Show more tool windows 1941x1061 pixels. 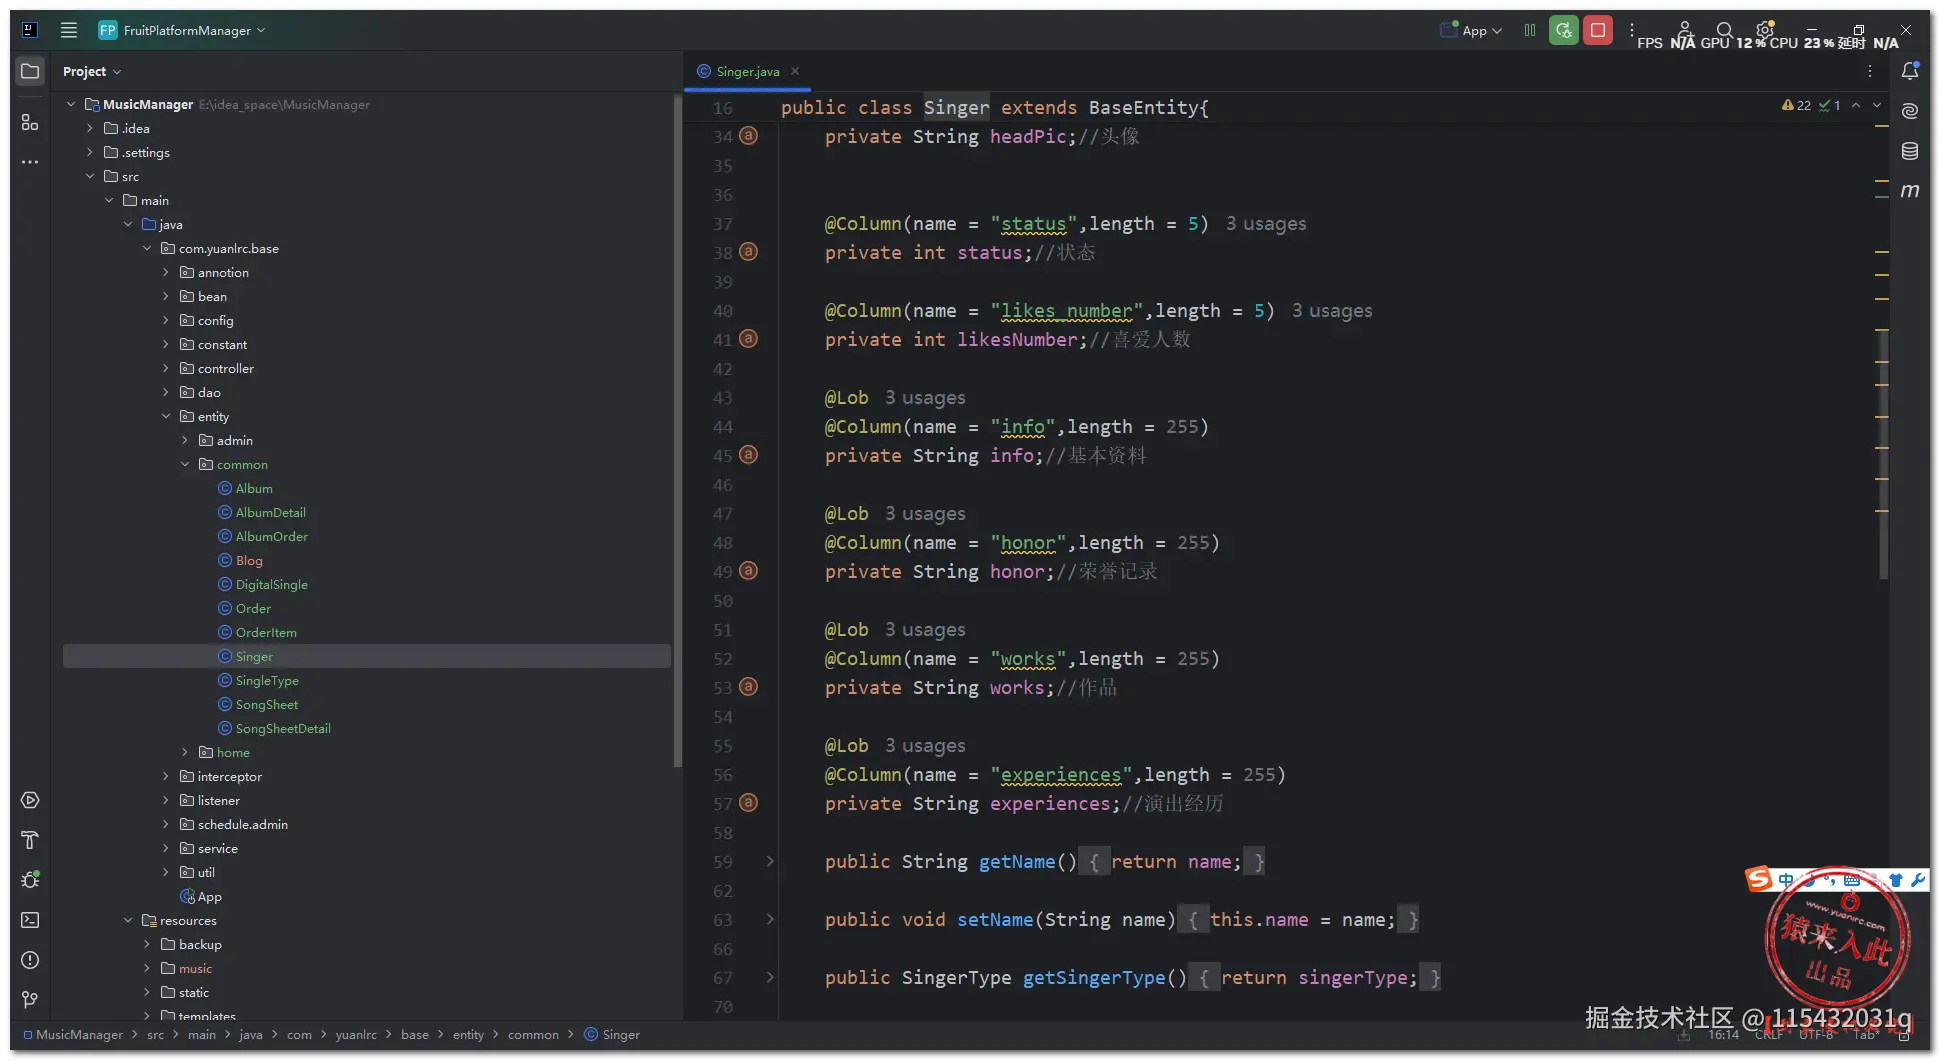30,162
